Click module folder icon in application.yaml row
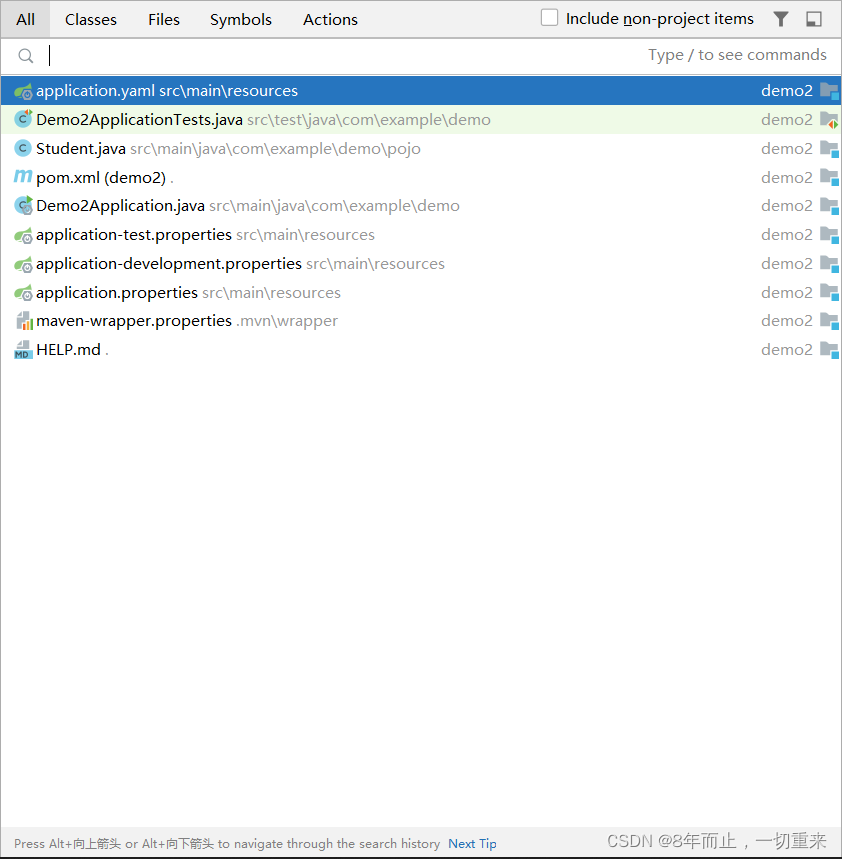The height and width of the screenshot is (859, 842). [829, 91]
